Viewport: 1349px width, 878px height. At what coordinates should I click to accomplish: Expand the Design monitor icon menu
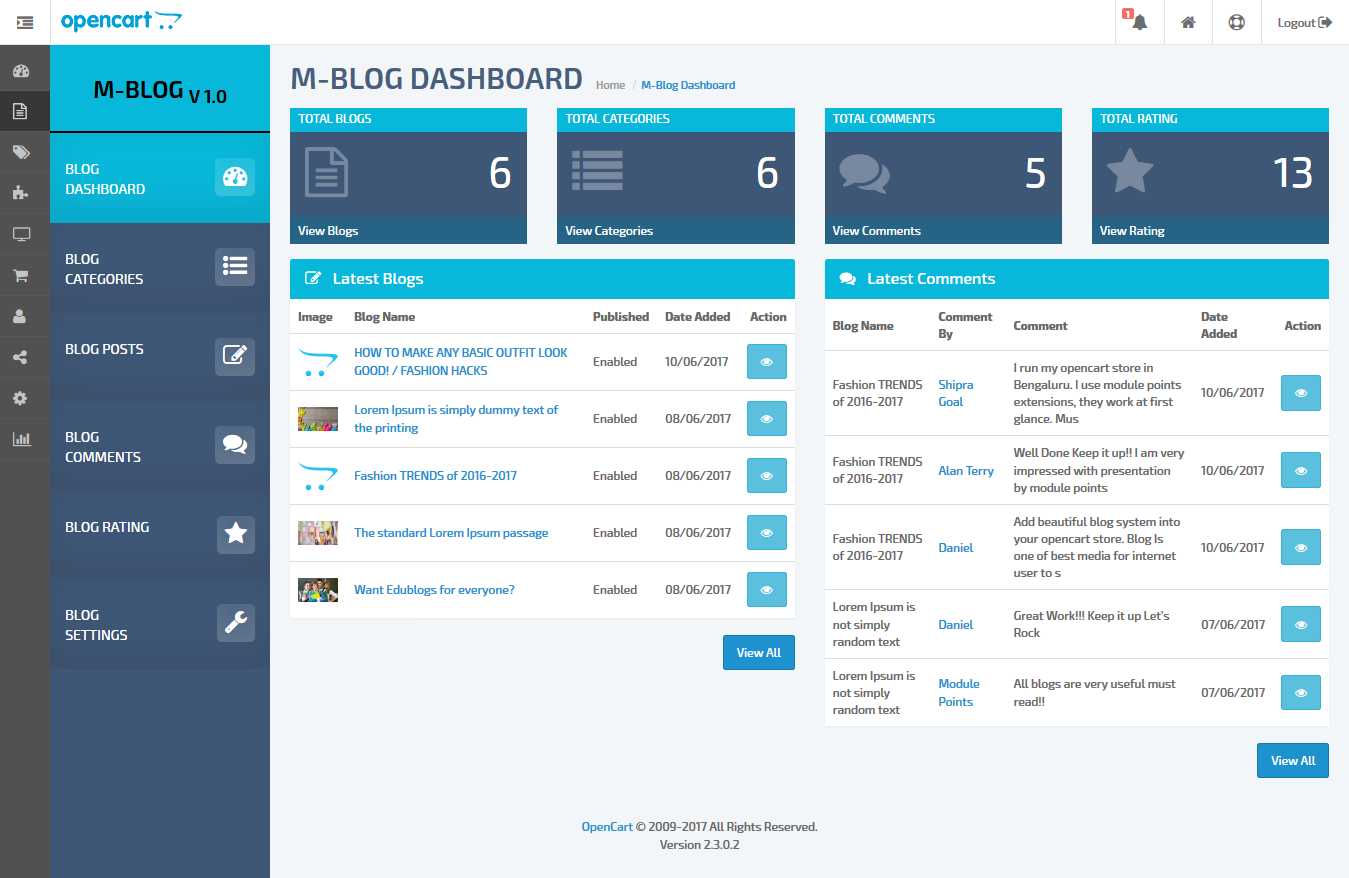20,234
